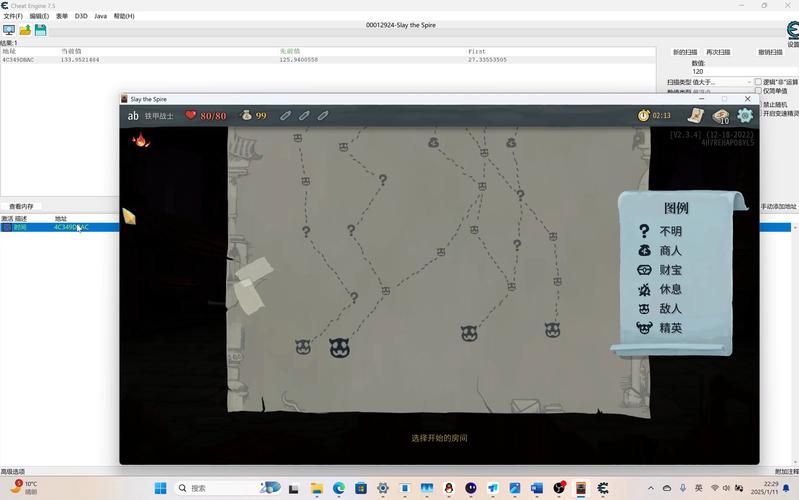Click the 先前值 column header

290,51
